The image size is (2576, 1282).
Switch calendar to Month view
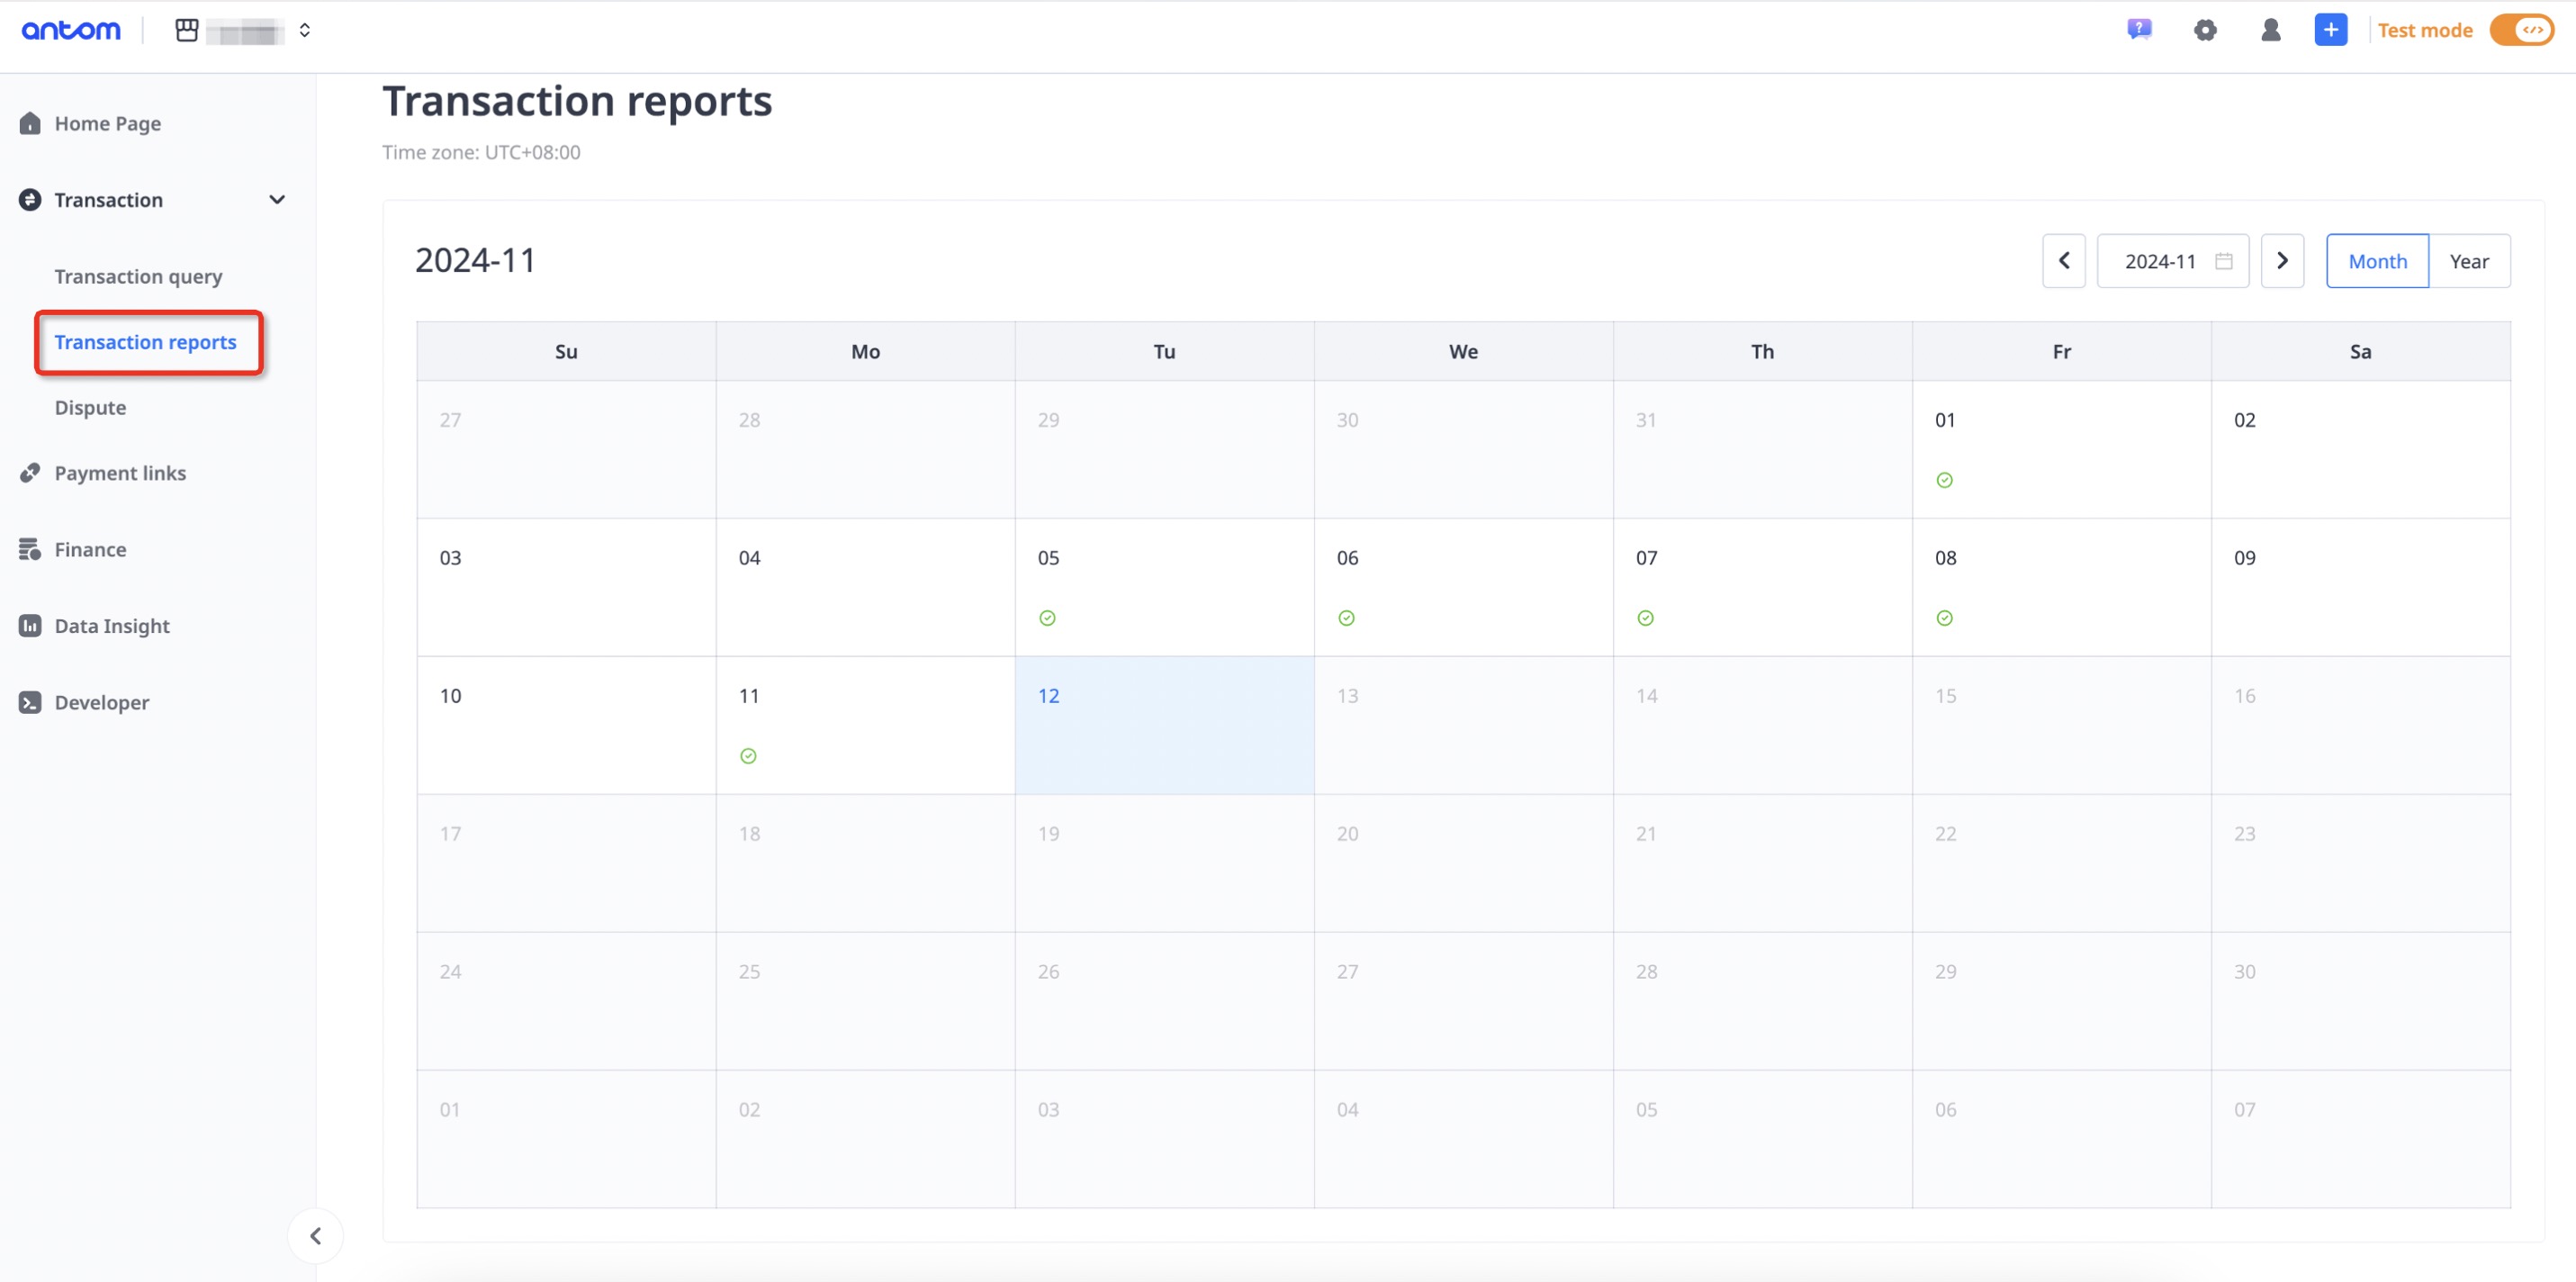[2376, 261]
